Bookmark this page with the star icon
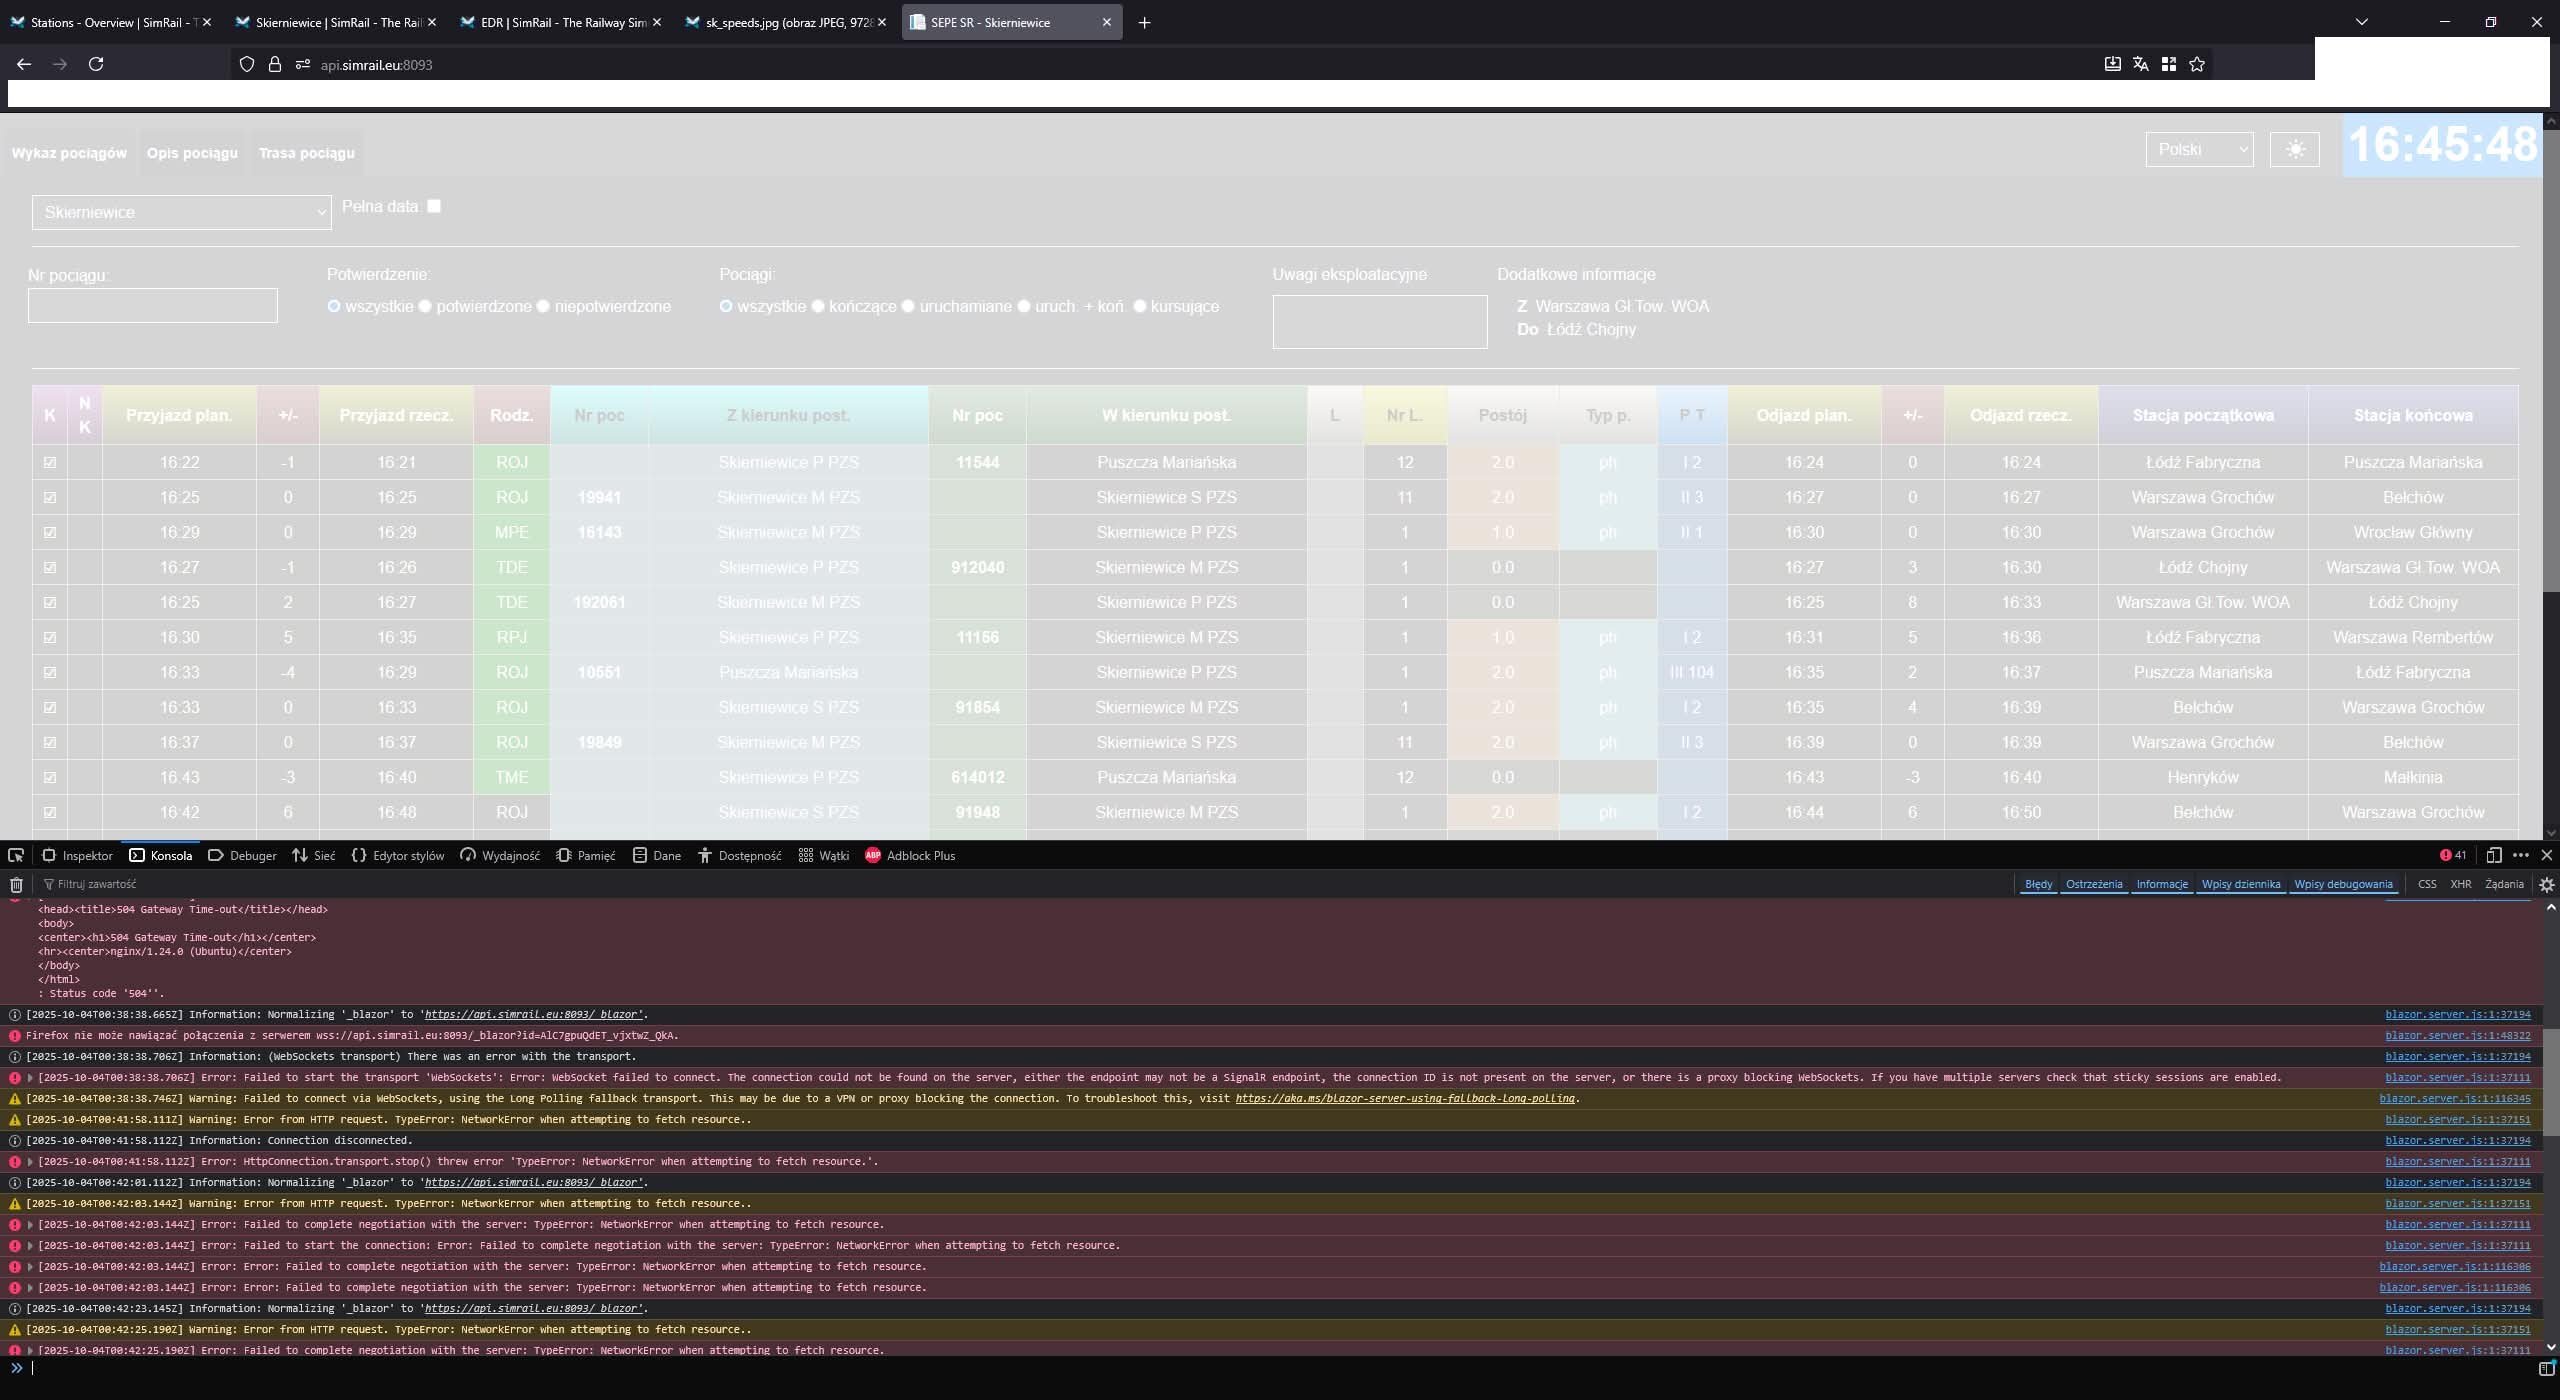This screenshot has width=2560, height=1400. 2197,64
